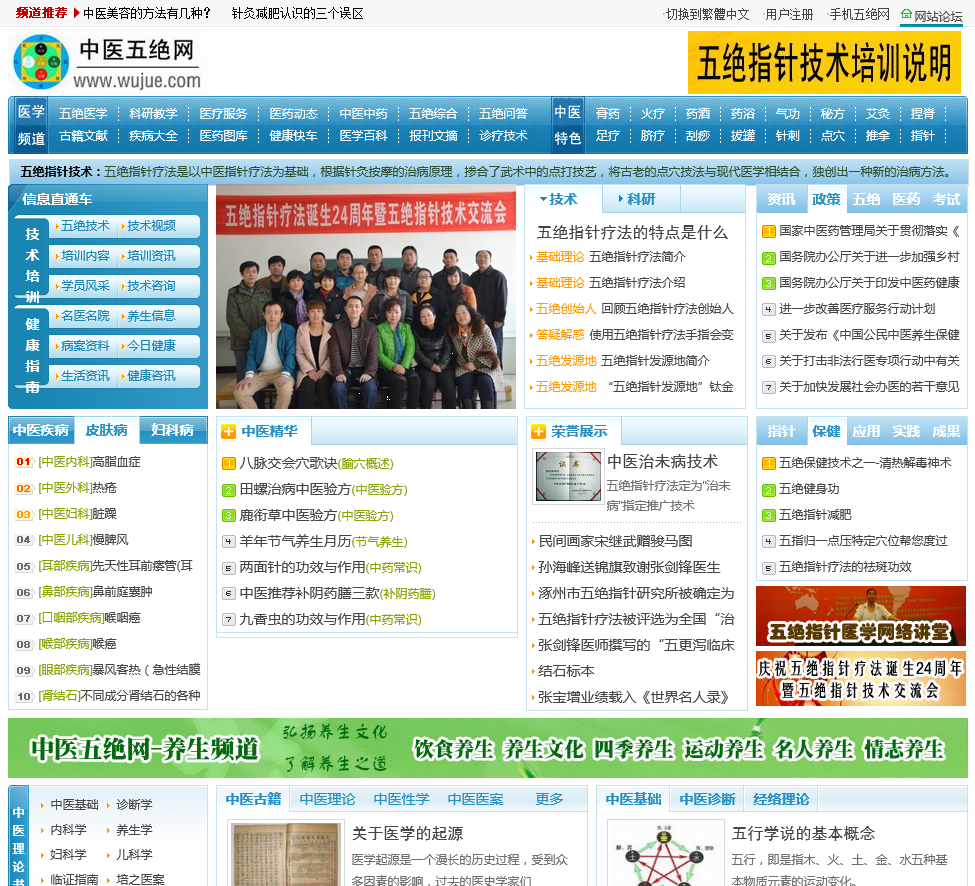This screenshot has width=975, height=886.
Task: Click the 培训资讯 sidebar button
Action: click(x=151, y=256)
